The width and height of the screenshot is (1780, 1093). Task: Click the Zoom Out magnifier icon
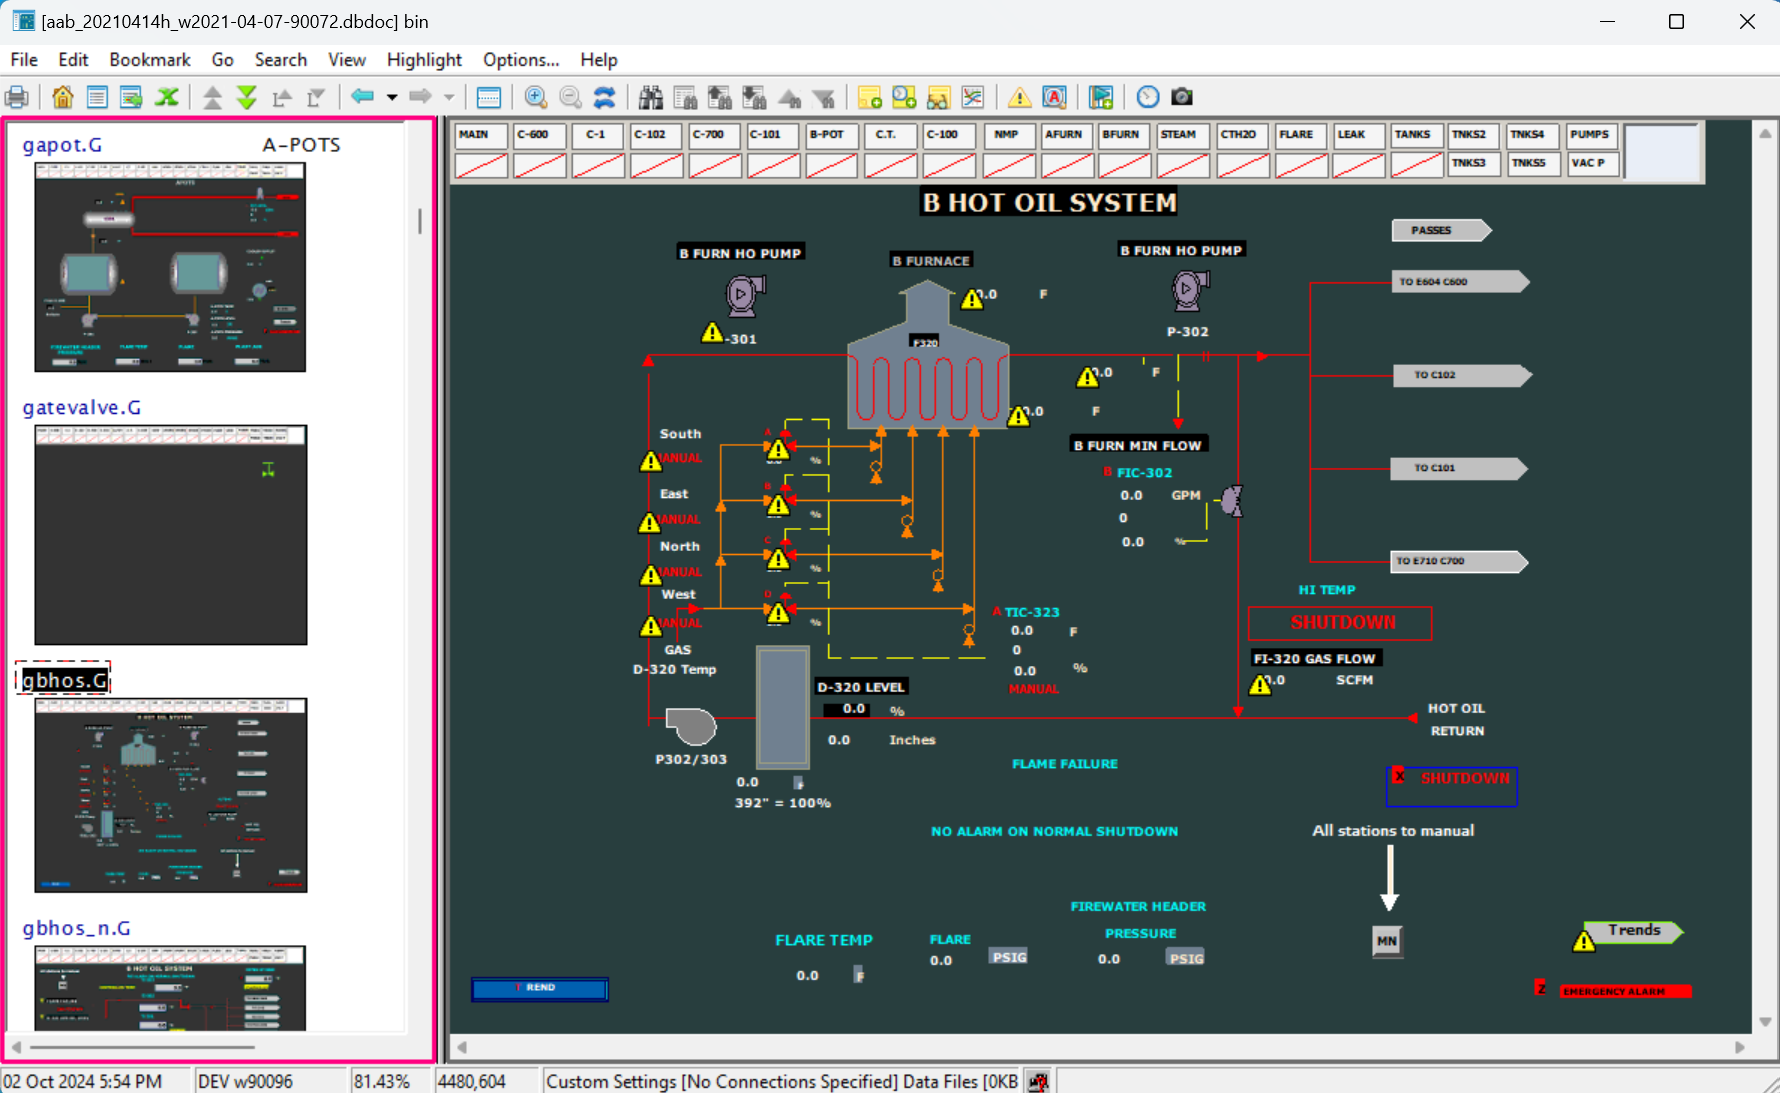coord(570,97)
